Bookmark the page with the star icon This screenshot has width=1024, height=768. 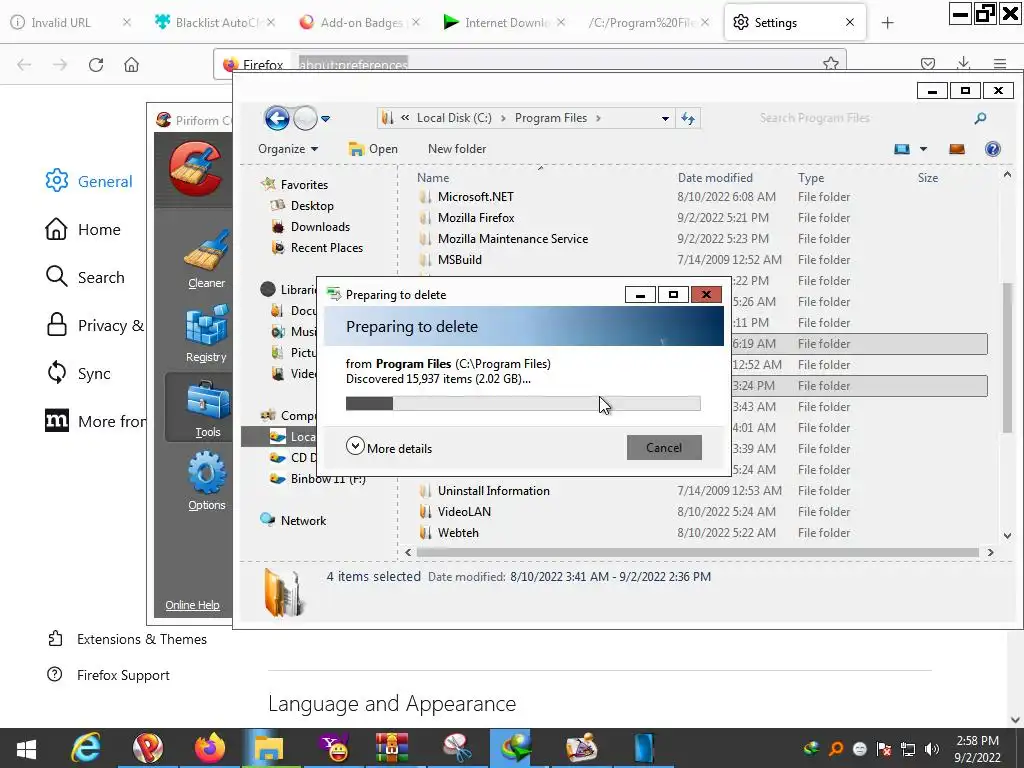[830, 64]
